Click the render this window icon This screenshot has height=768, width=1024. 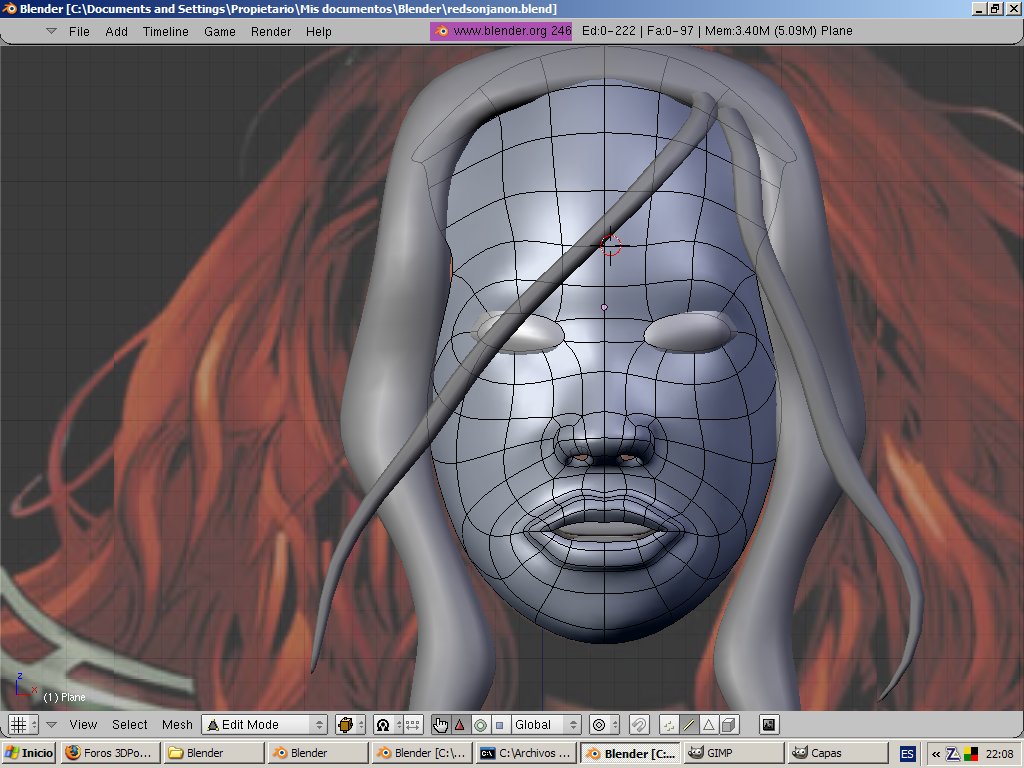click(x=769, y=724)
